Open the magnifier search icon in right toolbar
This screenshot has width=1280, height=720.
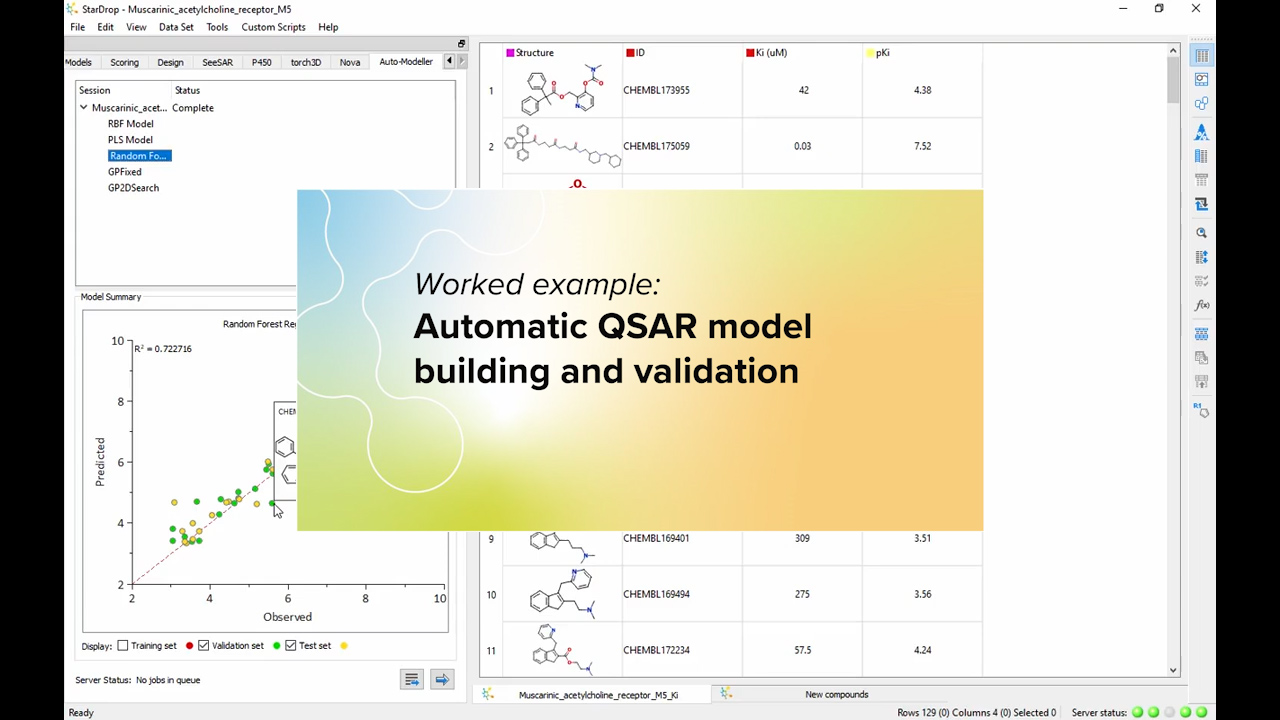[1201, 232]
